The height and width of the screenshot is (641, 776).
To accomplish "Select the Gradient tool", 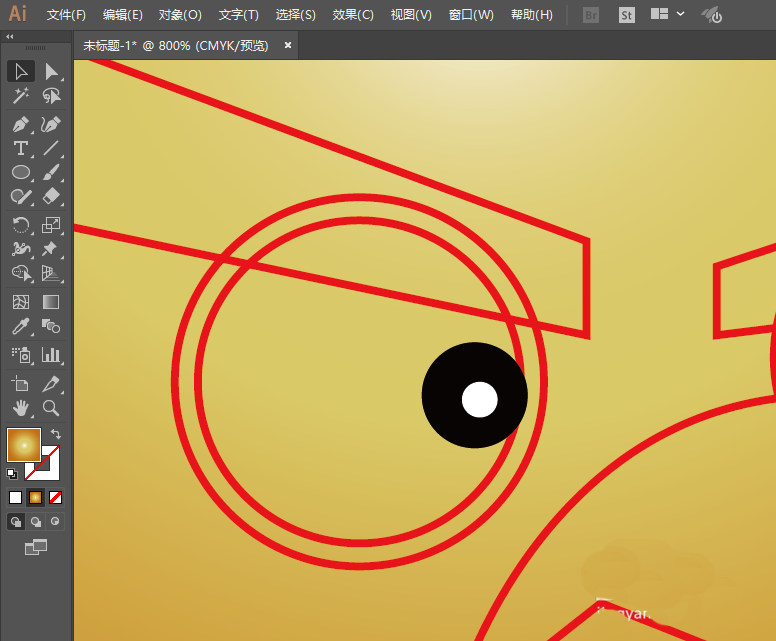I will pos(51,302).
